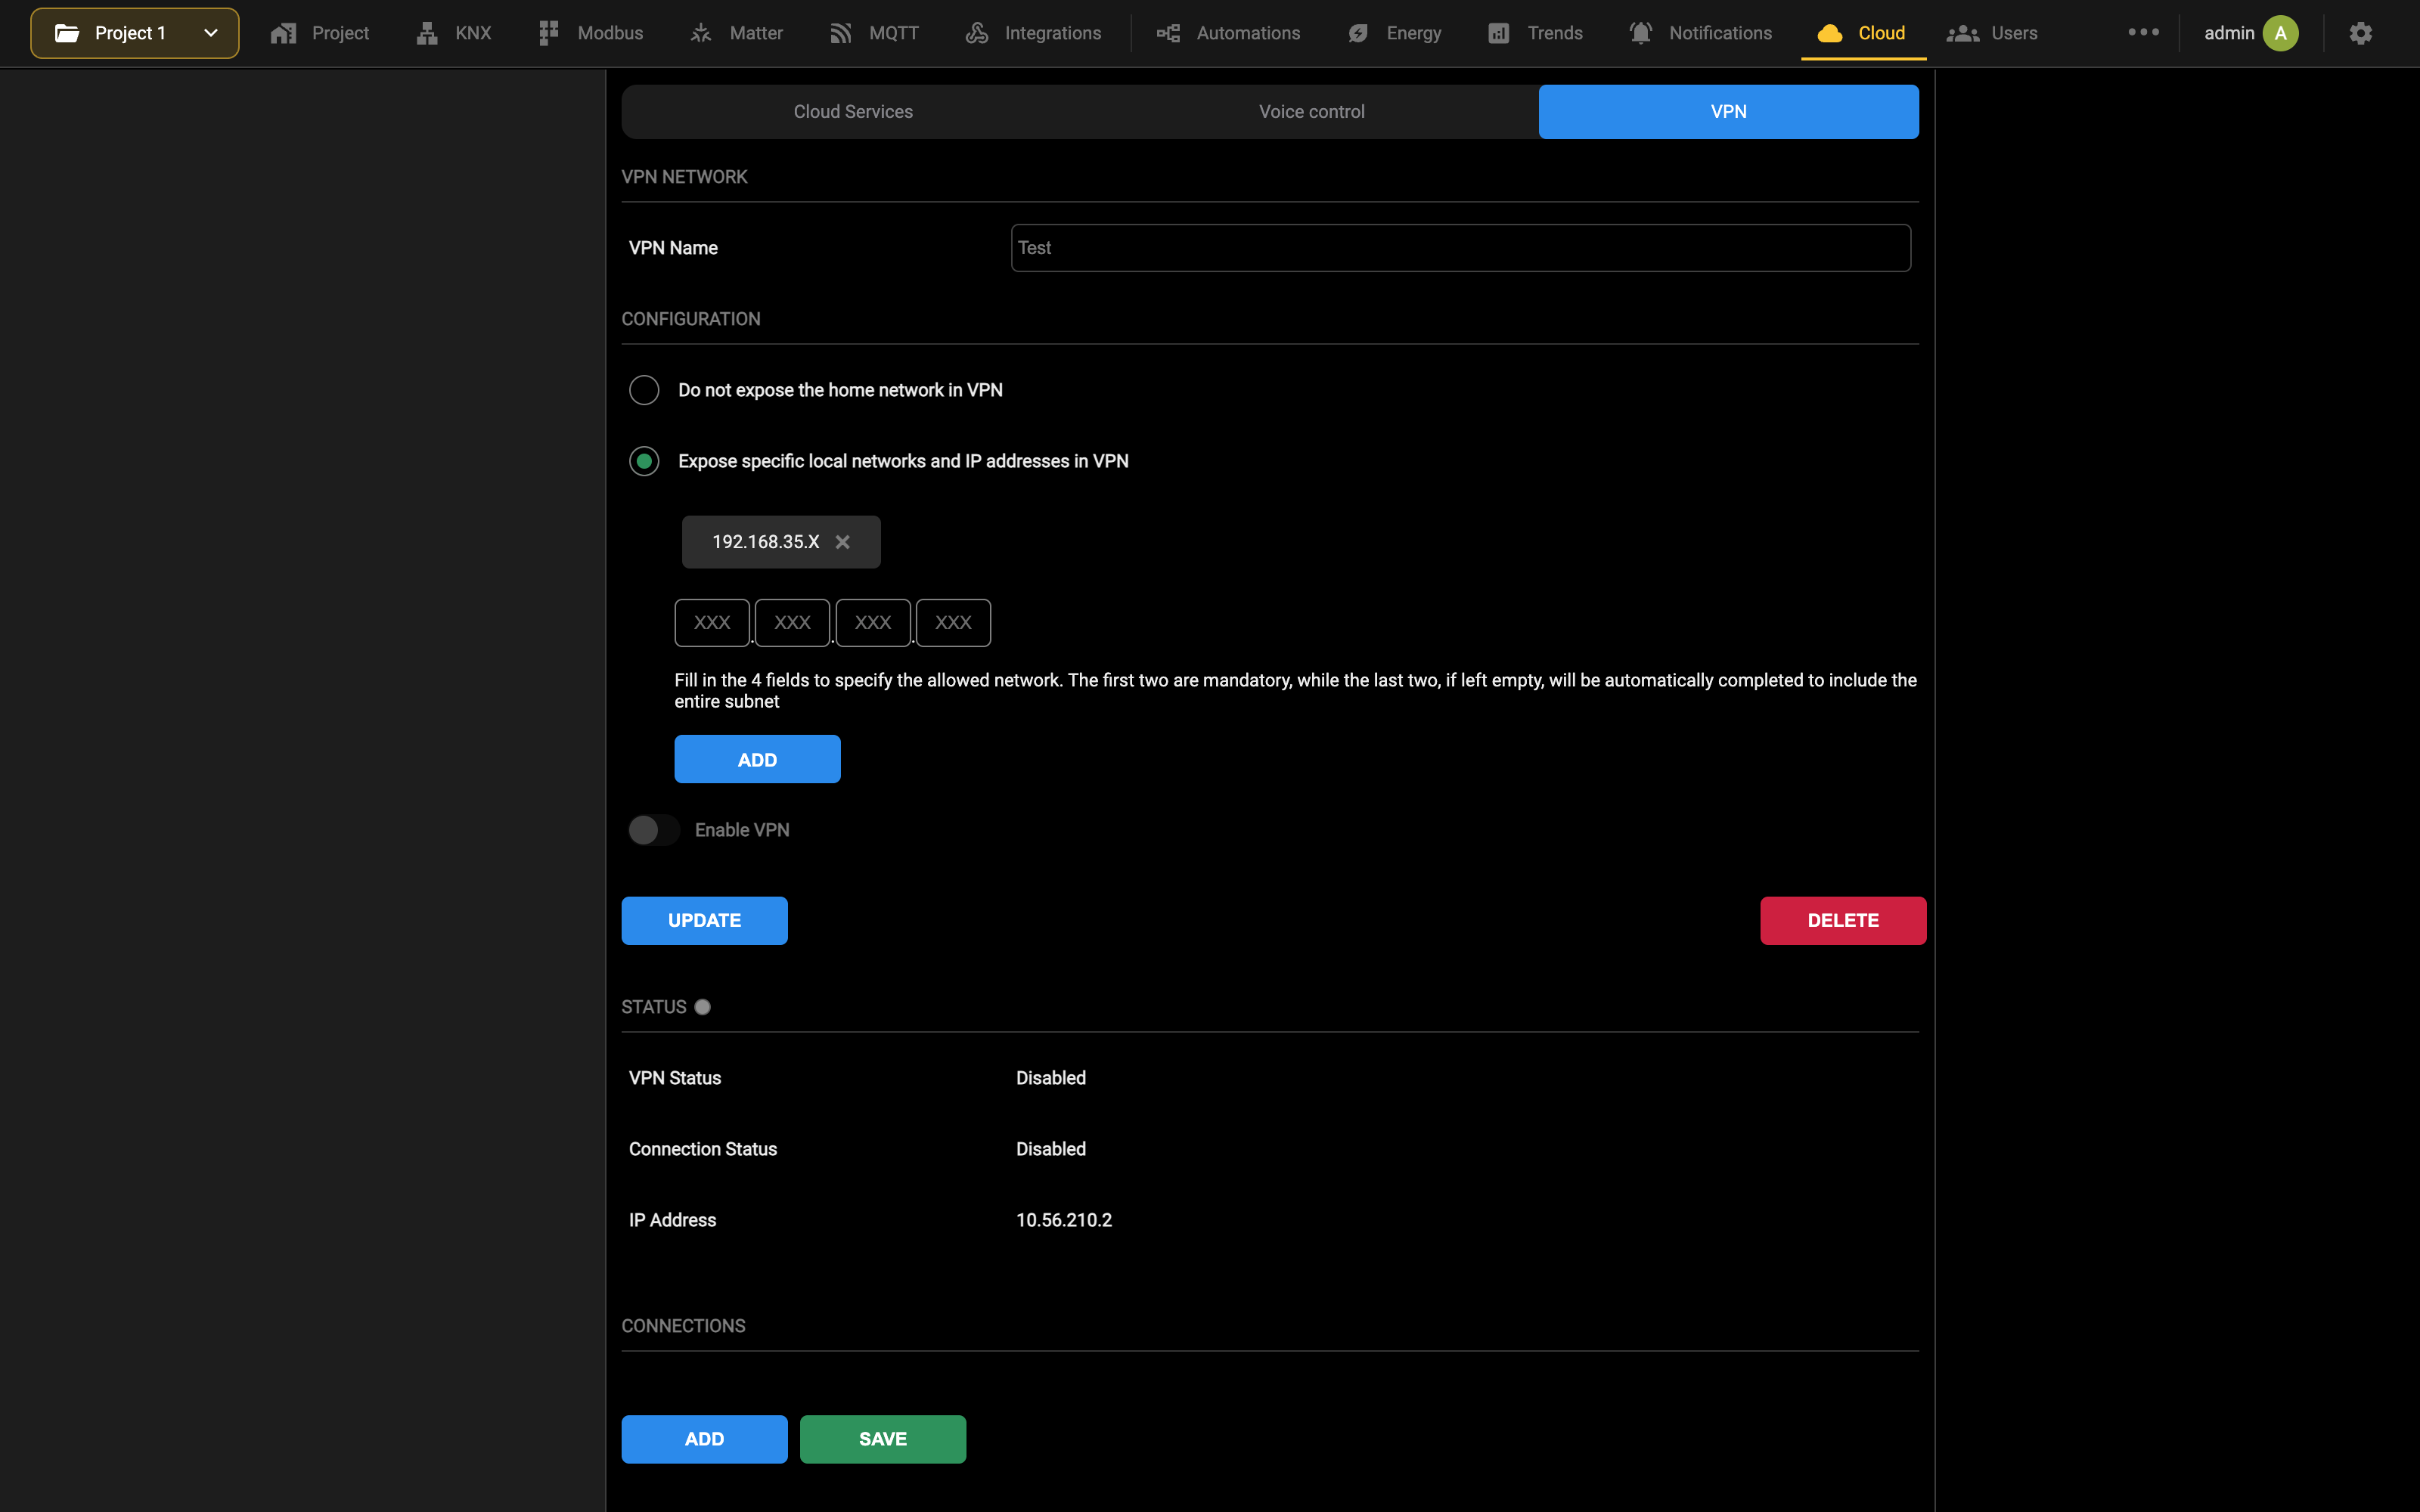The image size is (2420, 1512).
Task: Click the red DELETE button
Action: (x=1843, y=921)
